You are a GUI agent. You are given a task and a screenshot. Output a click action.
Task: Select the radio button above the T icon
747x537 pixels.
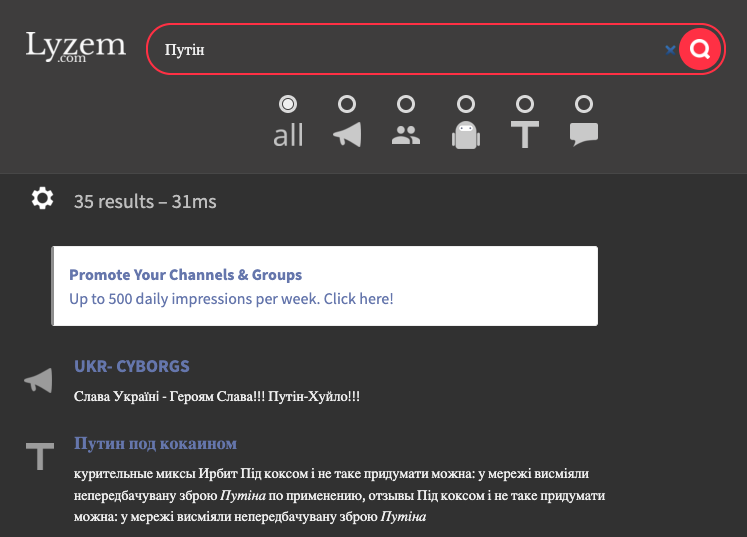(x=525, y=104)
